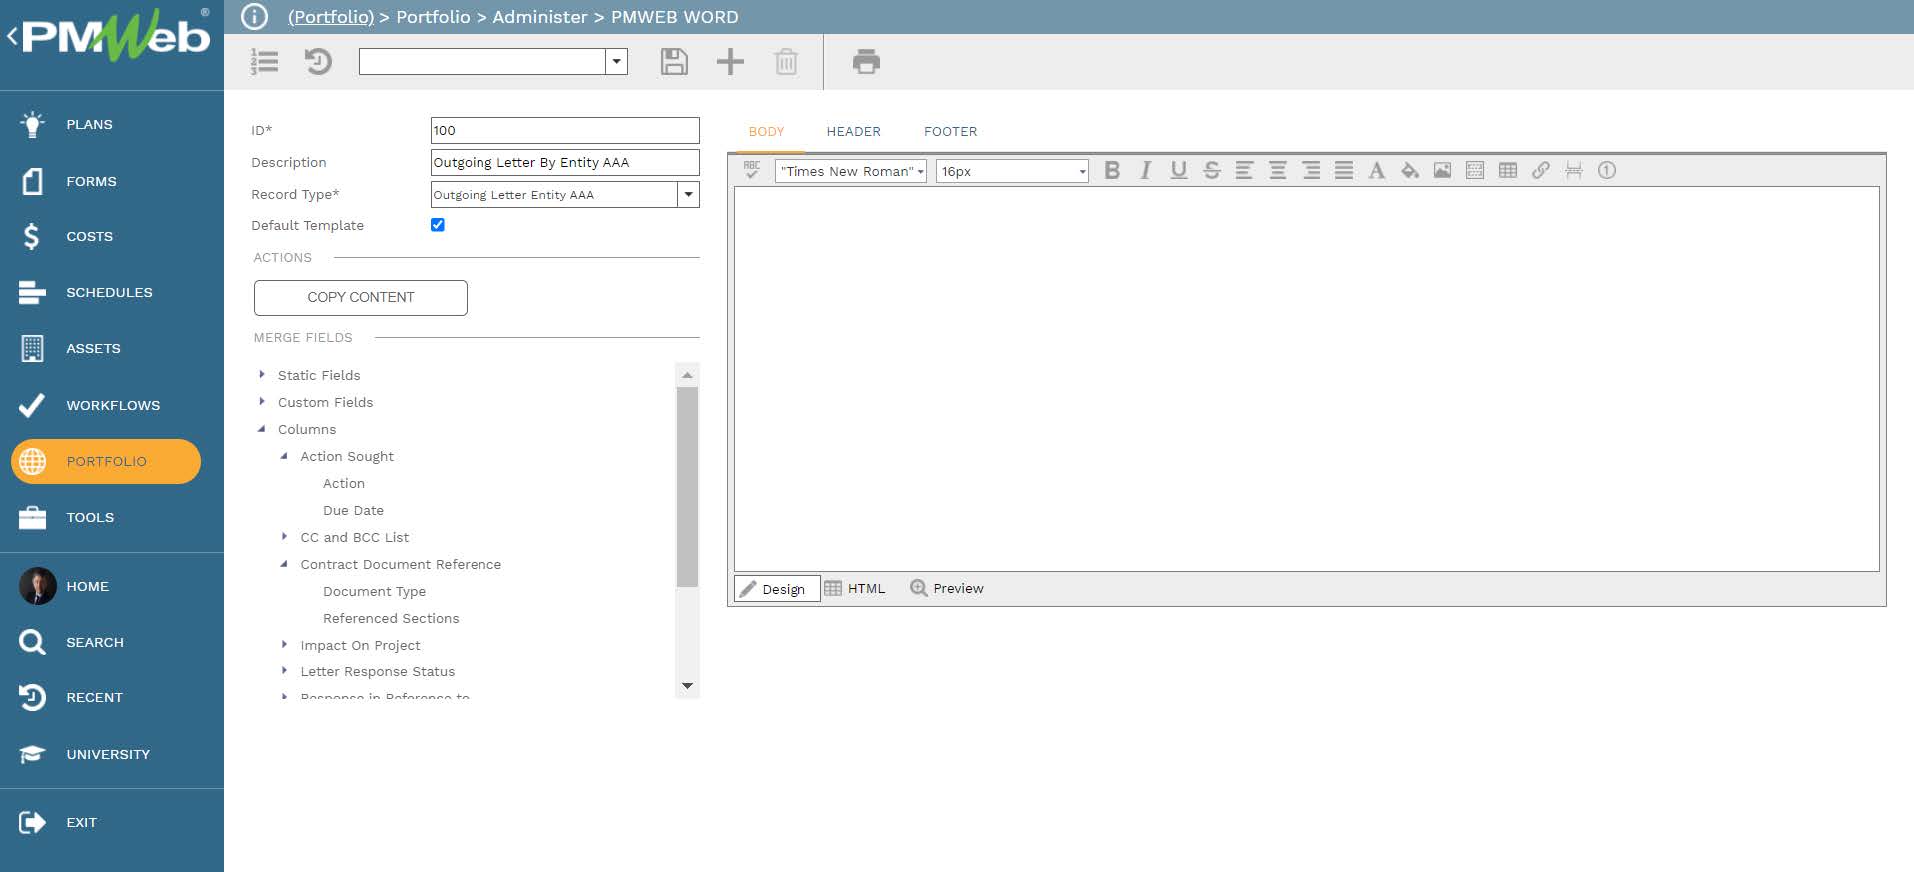Screen dimensions: 1914x872
Task: Run the spell check tool
Action: click(752, 171)
